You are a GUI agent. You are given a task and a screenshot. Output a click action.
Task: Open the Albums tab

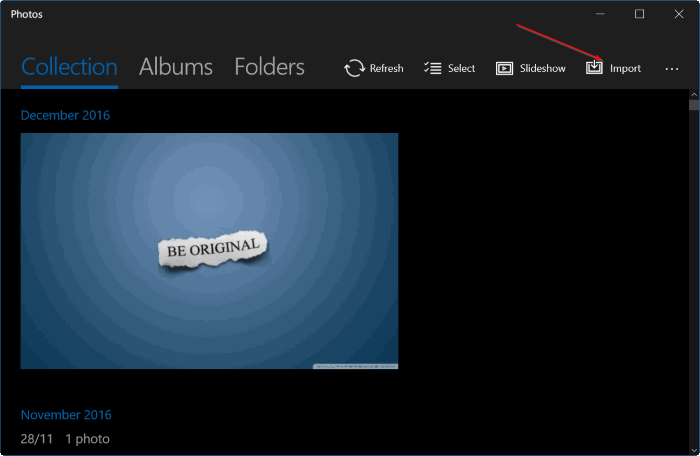(176, 67)
